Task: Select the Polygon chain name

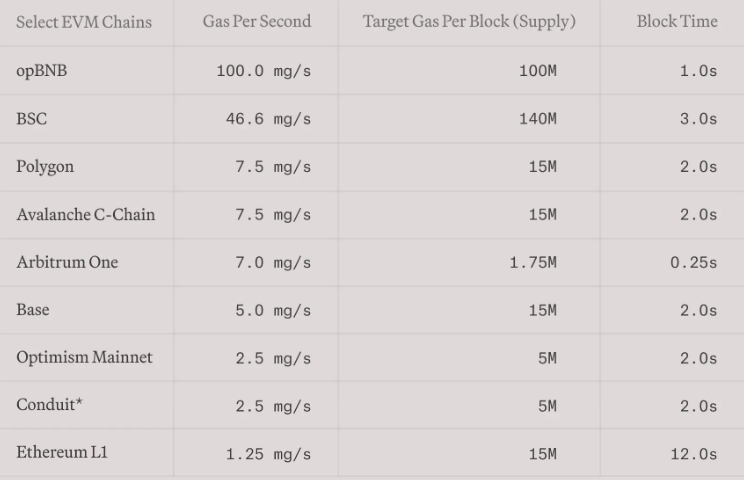Action: click(45, 167)
